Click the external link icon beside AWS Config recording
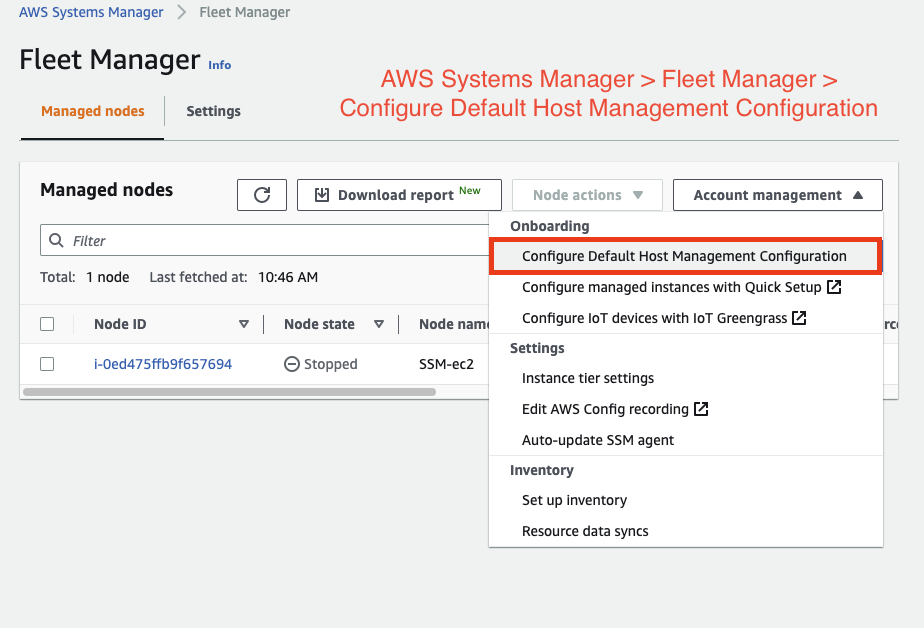This screenshot has height=628, width=924. 701,409
